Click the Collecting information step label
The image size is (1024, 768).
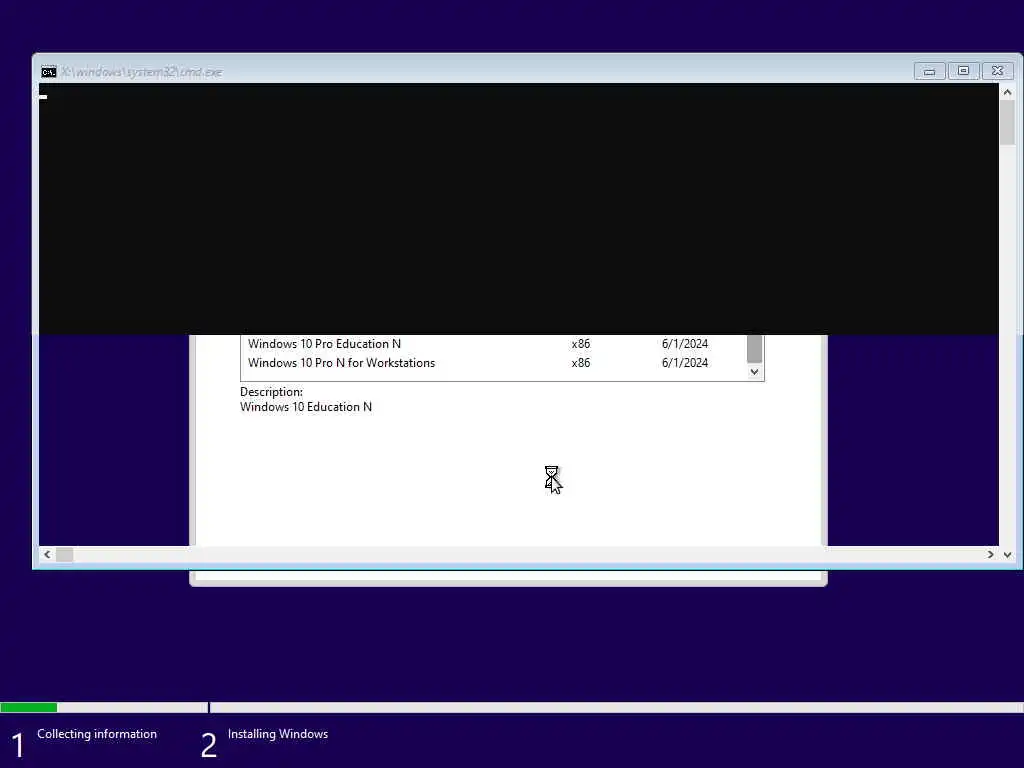click(97, 734)
